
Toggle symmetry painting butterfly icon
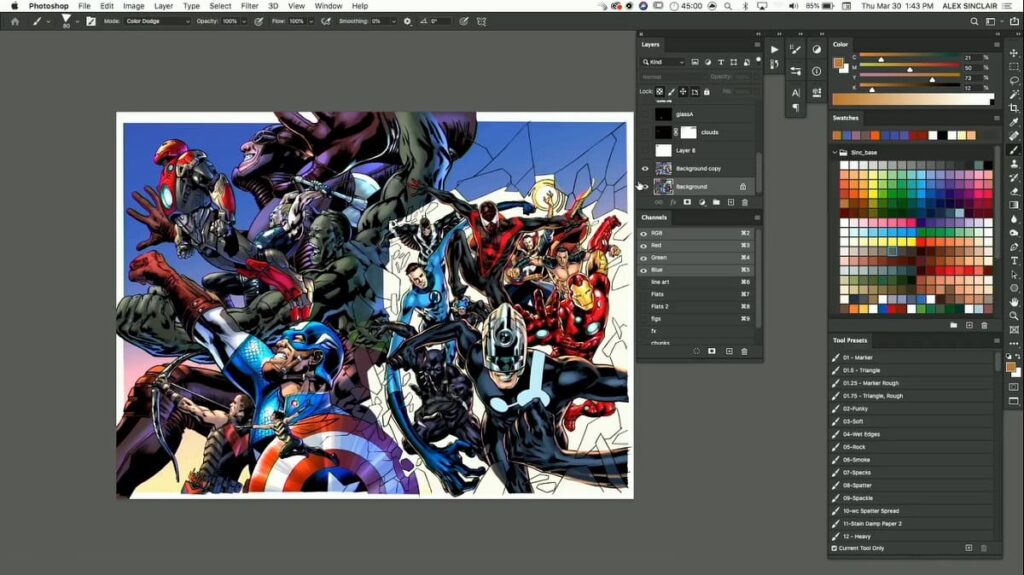point(481,22)
